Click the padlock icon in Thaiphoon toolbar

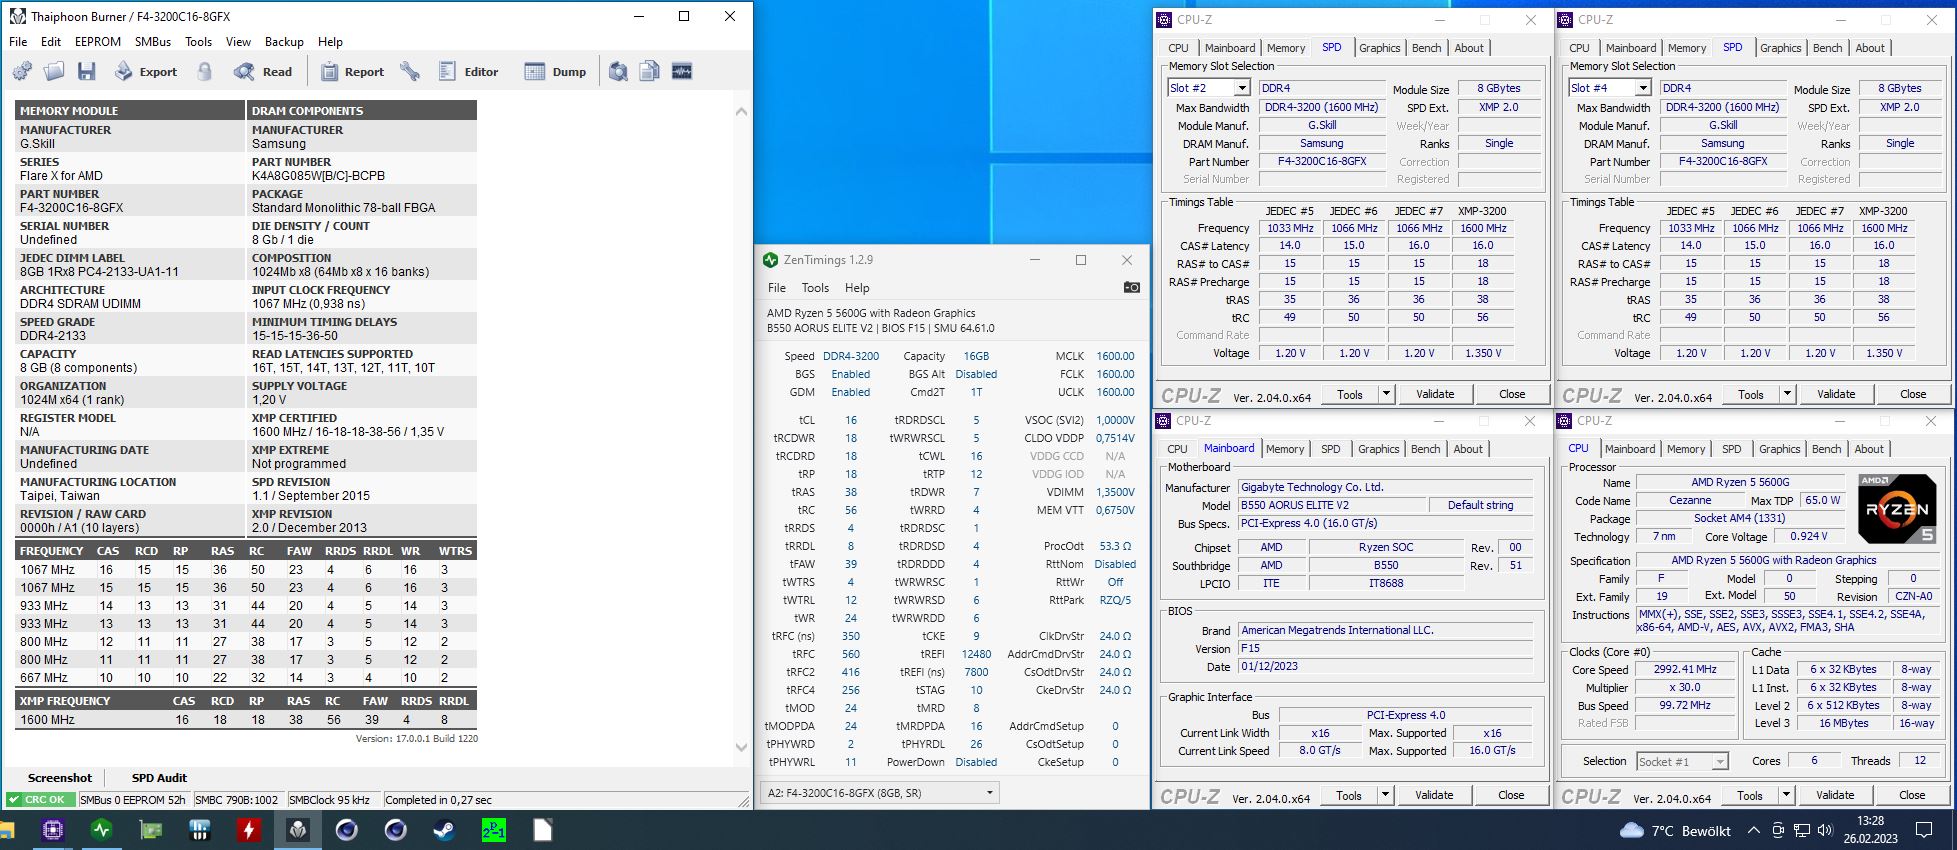205,71
